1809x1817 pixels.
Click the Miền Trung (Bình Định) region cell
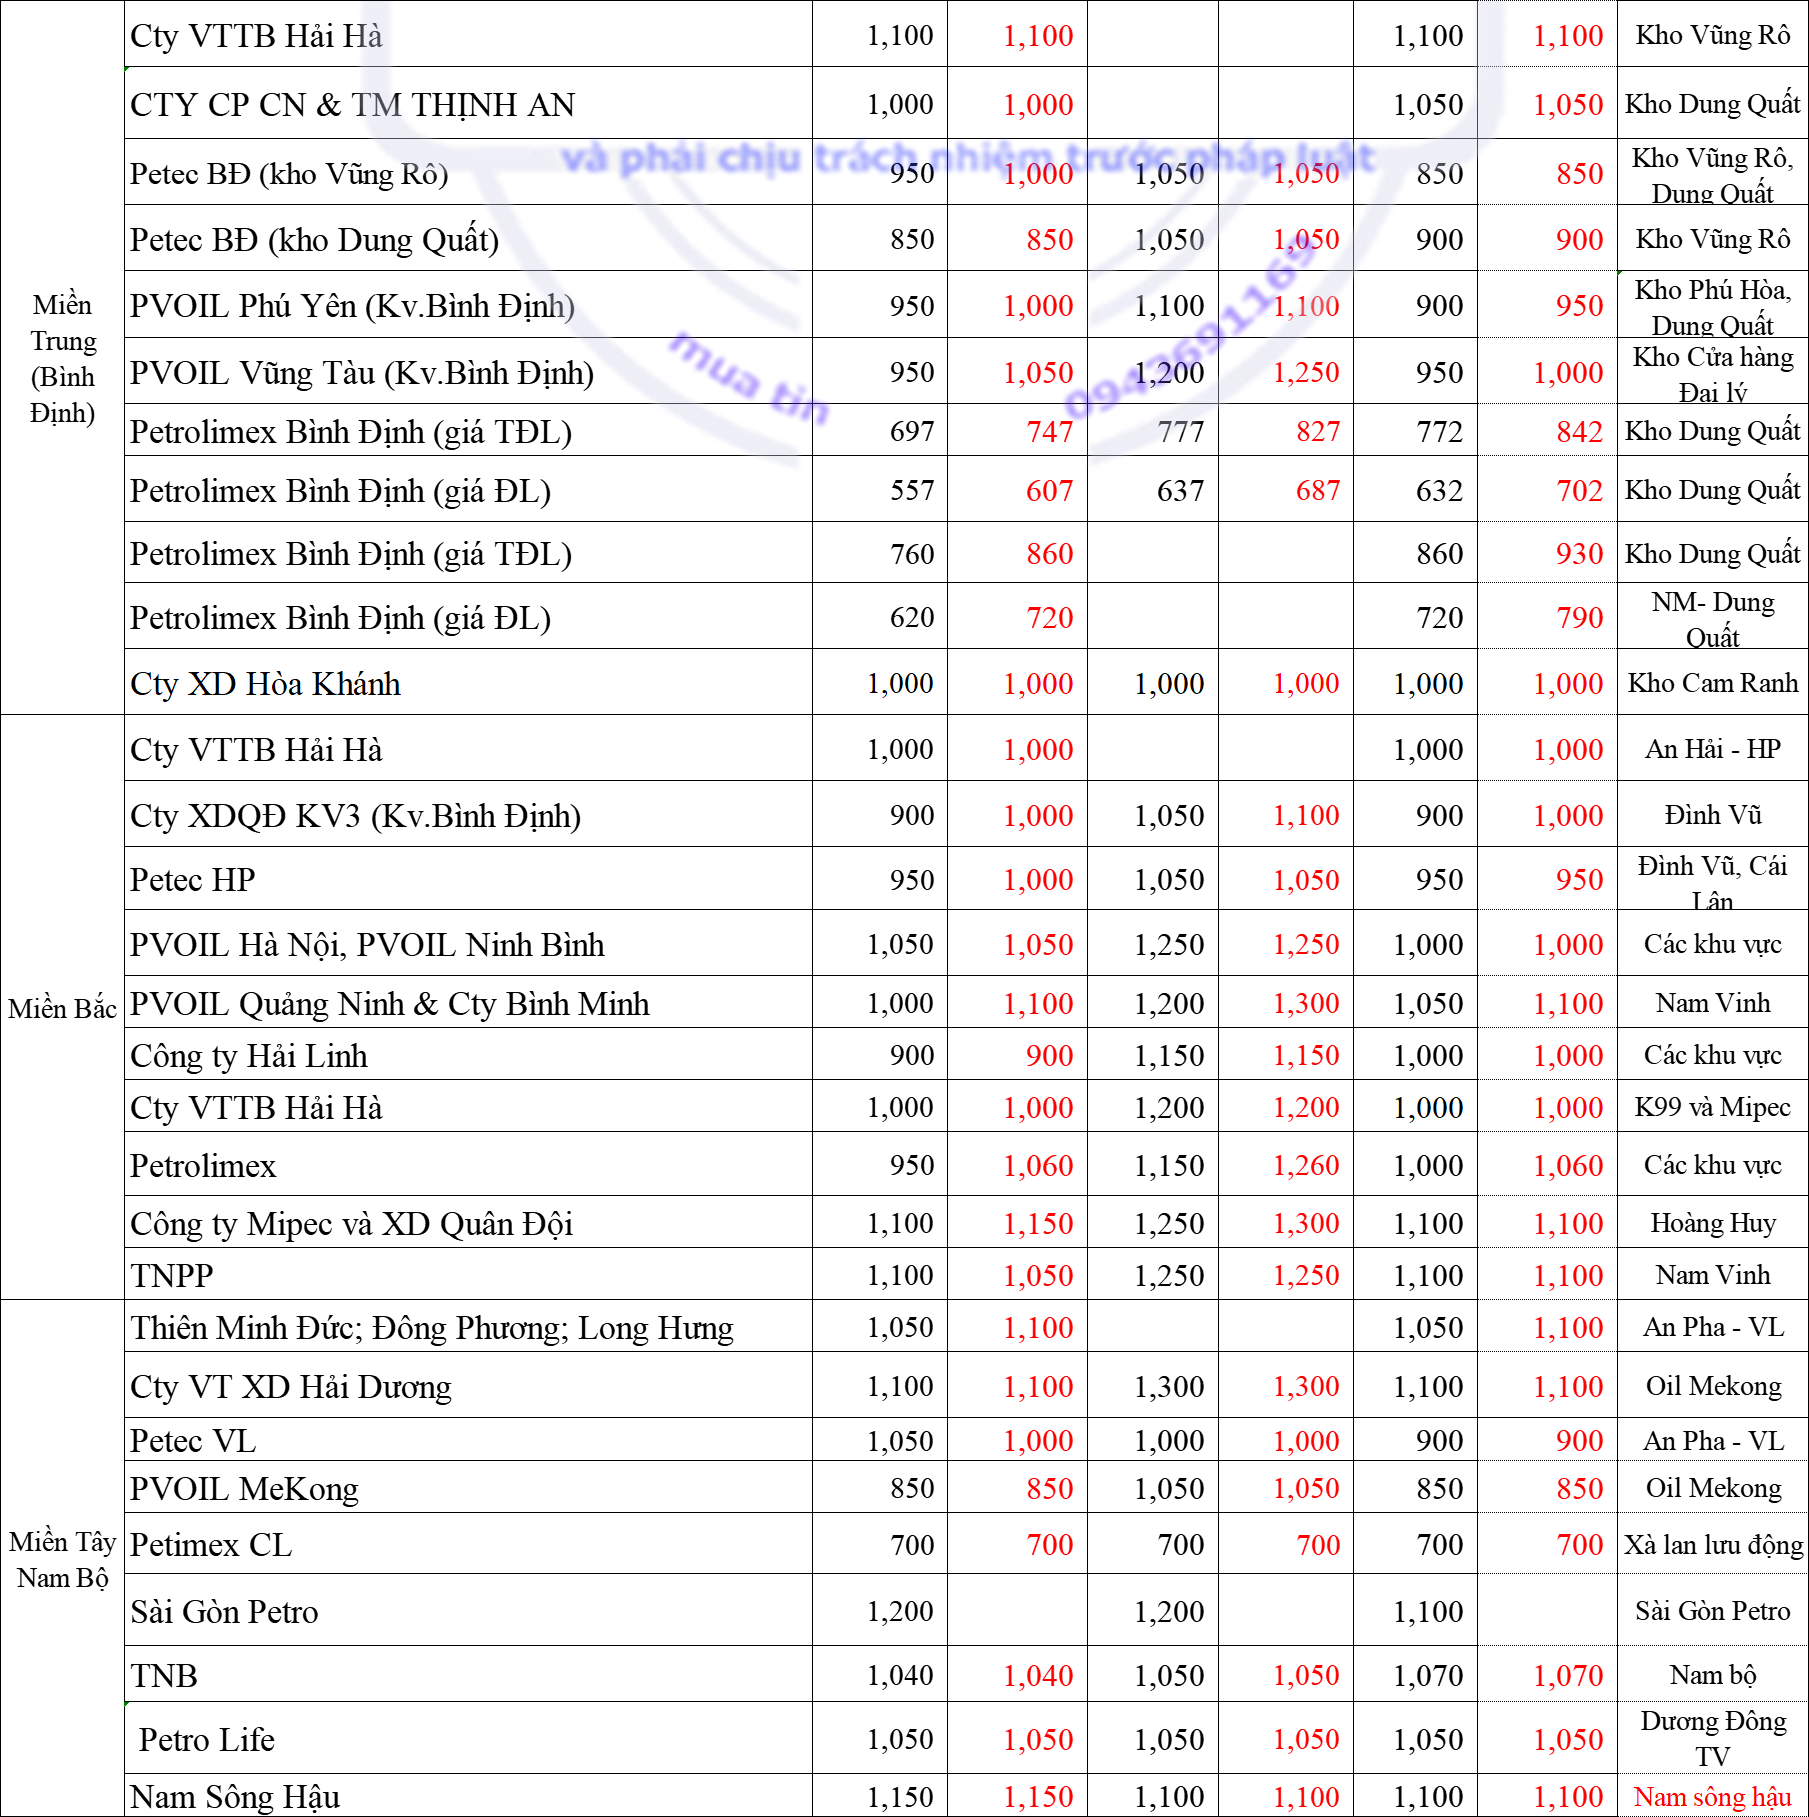(63, 358)
